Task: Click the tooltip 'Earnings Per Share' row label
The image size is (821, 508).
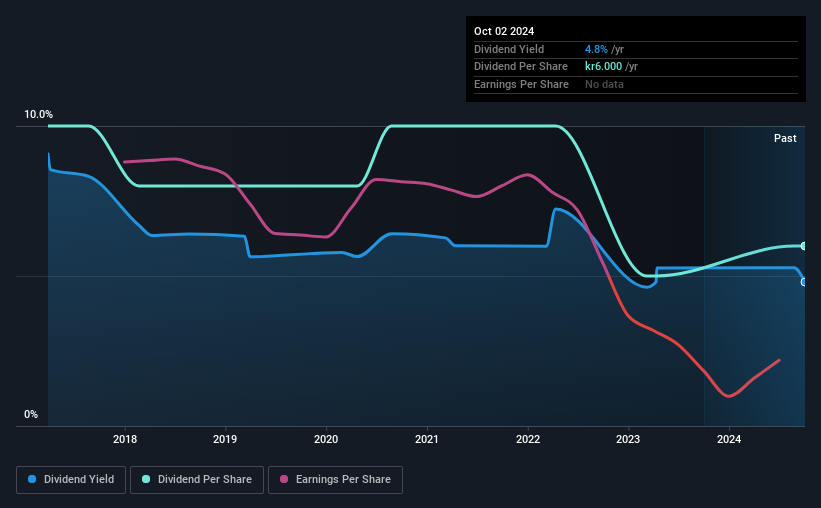Action: tap(521, 84)
